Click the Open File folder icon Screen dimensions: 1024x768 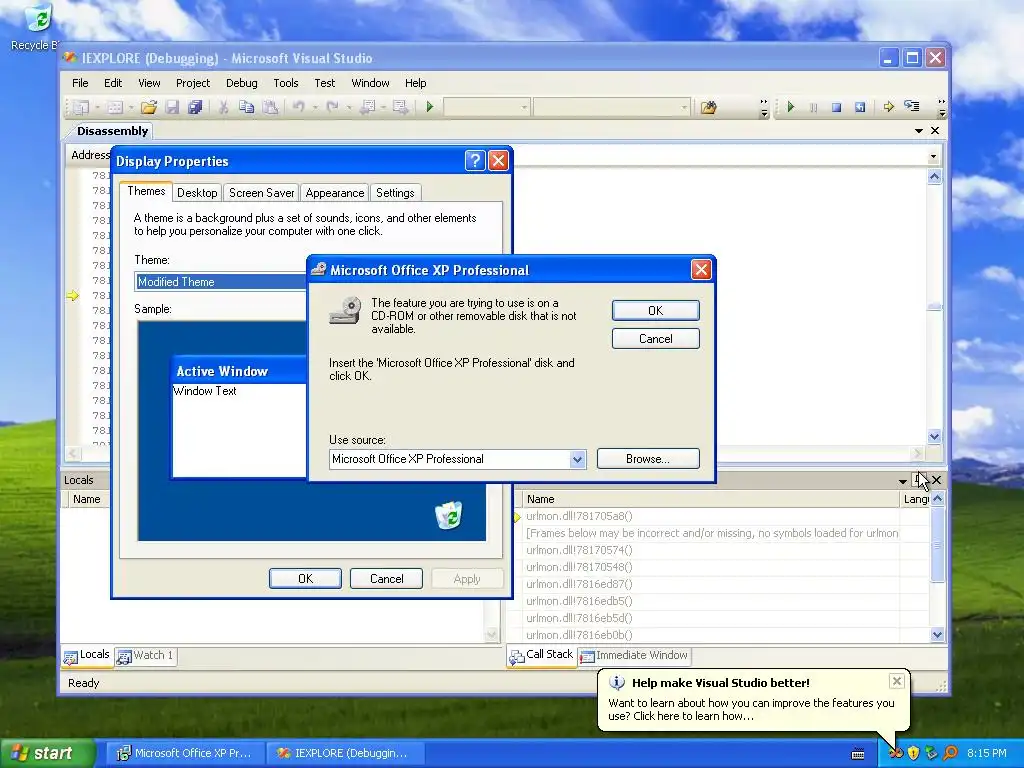coord(149,107)
